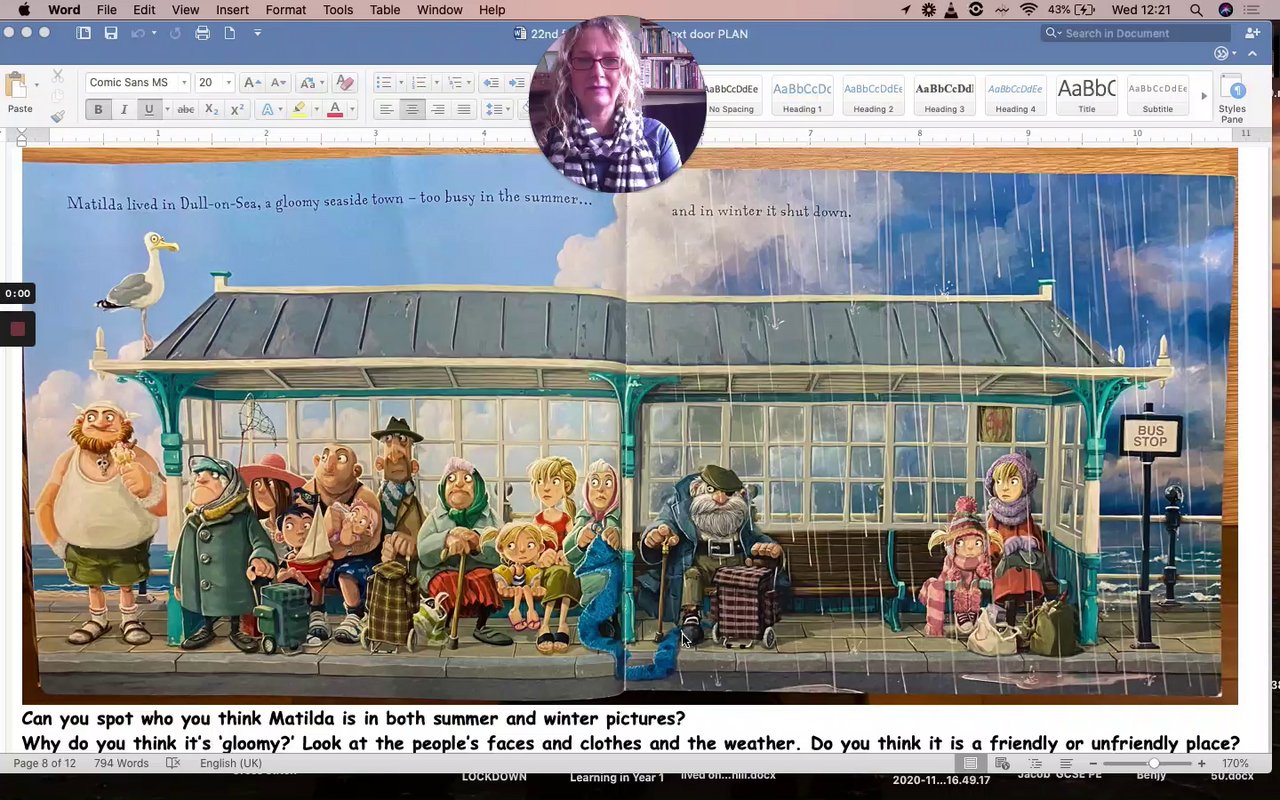Screen dimensions: 1280x800
Task: Click the Clear Formatting eraser icon
Action: pos(344,83)
